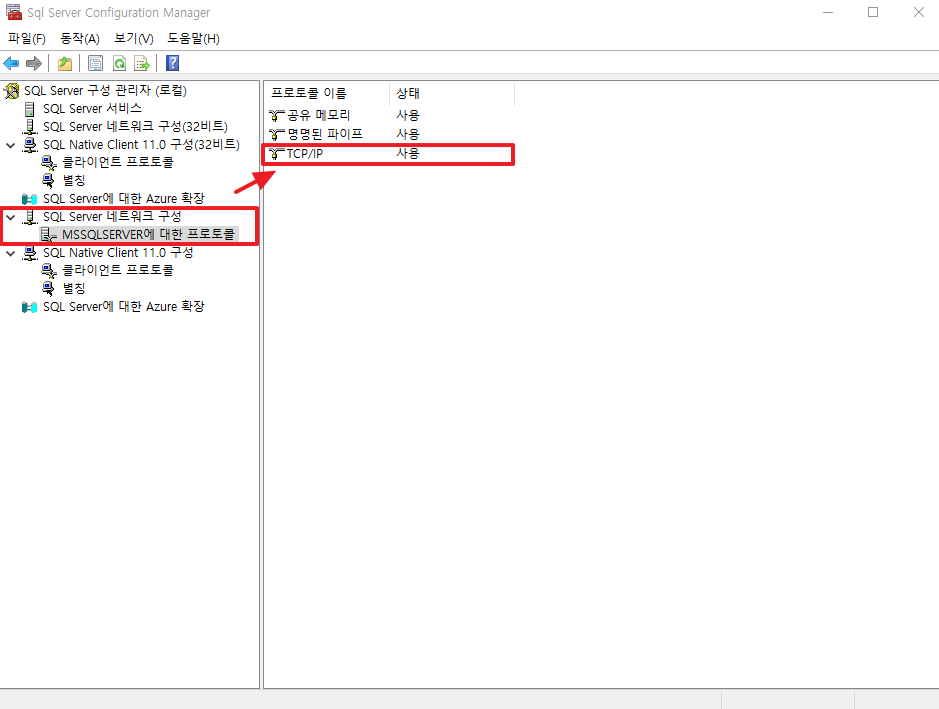Viewport: 939px width, 709px height.
Task: Open the 보기(V) menu
Action: pos(134,39)
